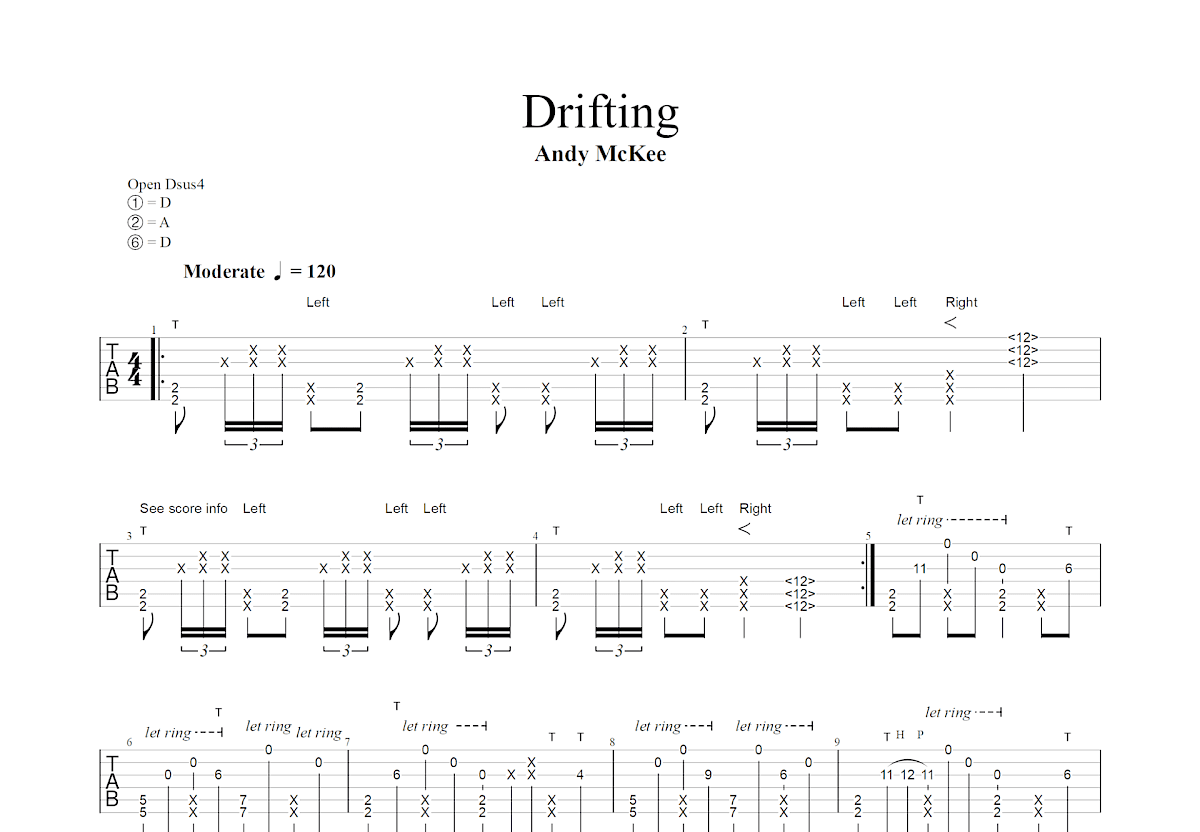Click fret number 9 in measure 8
Image resolution: width=1200 pixels, height=832 pixels.
[708, 774]
